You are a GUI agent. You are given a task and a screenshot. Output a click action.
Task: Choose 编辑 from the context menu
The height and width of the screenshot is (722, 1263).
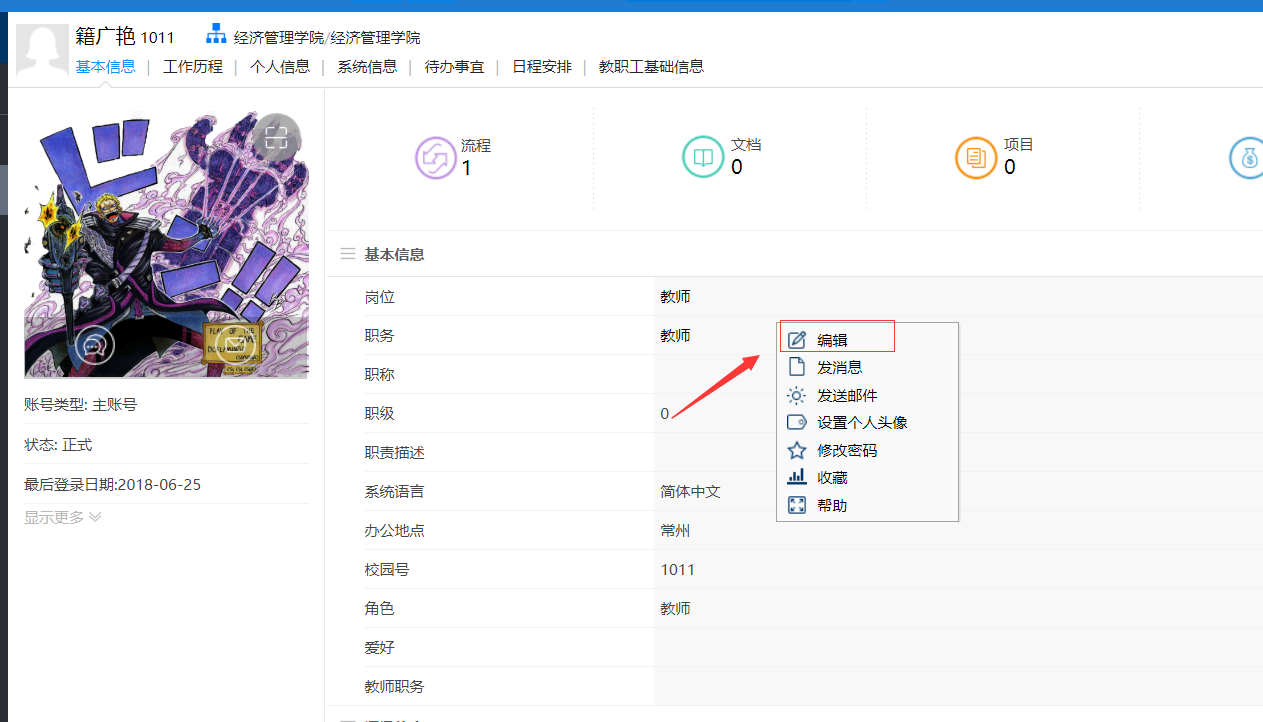click(832, 340)
